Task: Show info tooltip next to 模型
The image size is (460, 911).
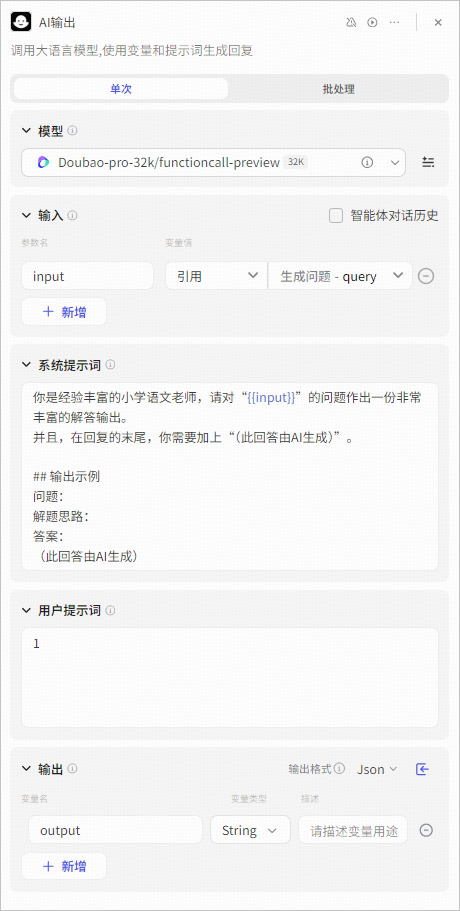Action: tap(72, 131)
